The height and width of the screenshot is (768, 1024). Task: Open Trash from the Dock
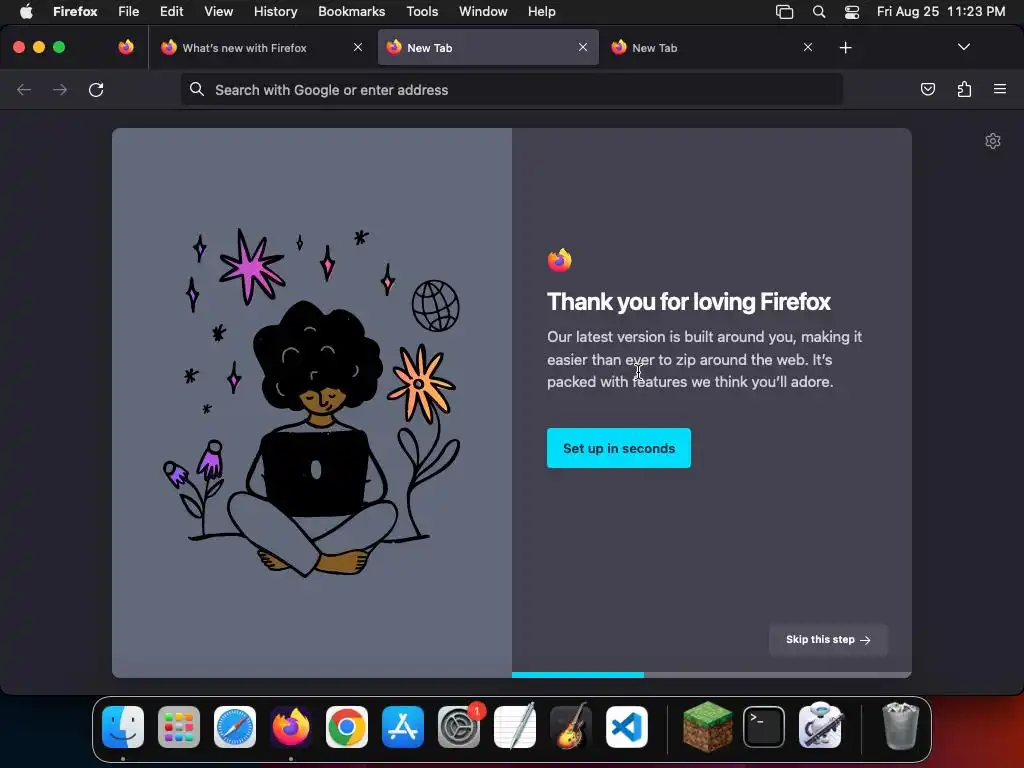901,727
